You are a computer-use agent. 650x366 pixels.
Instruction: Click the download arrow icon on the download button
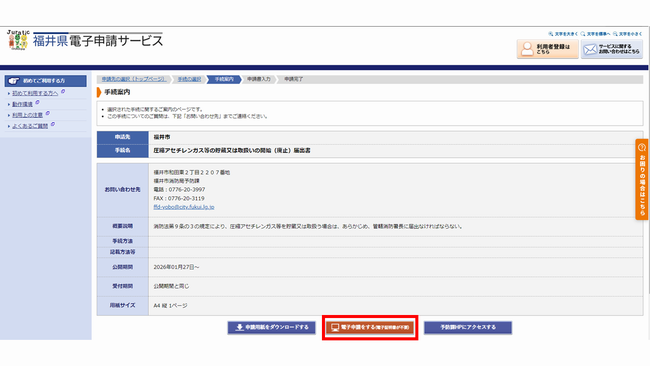240,327
